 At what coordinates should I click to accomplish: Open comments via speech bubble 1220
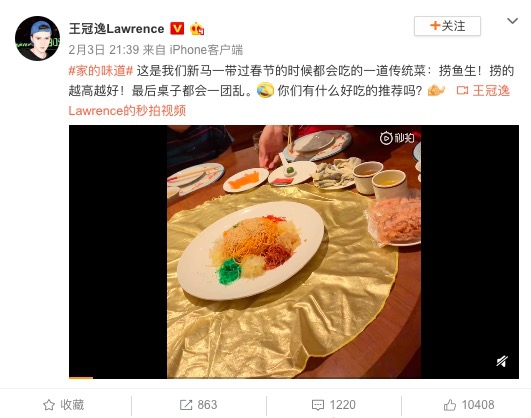[334, 405]
